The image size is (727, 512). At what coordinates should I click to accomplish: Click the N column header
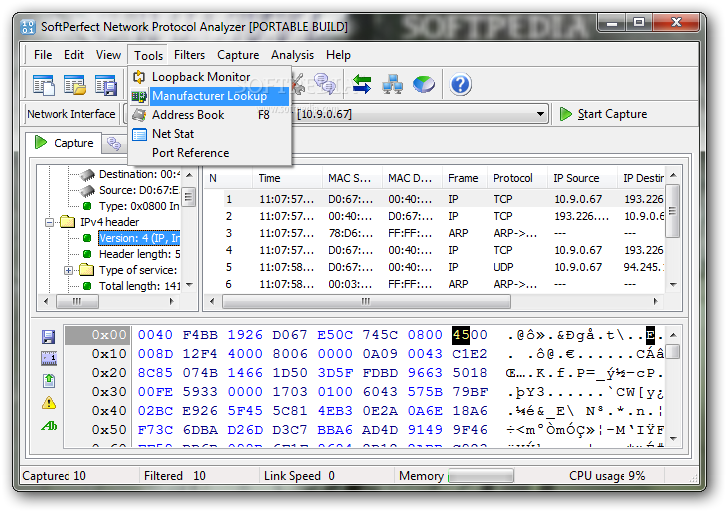[229, 178]
